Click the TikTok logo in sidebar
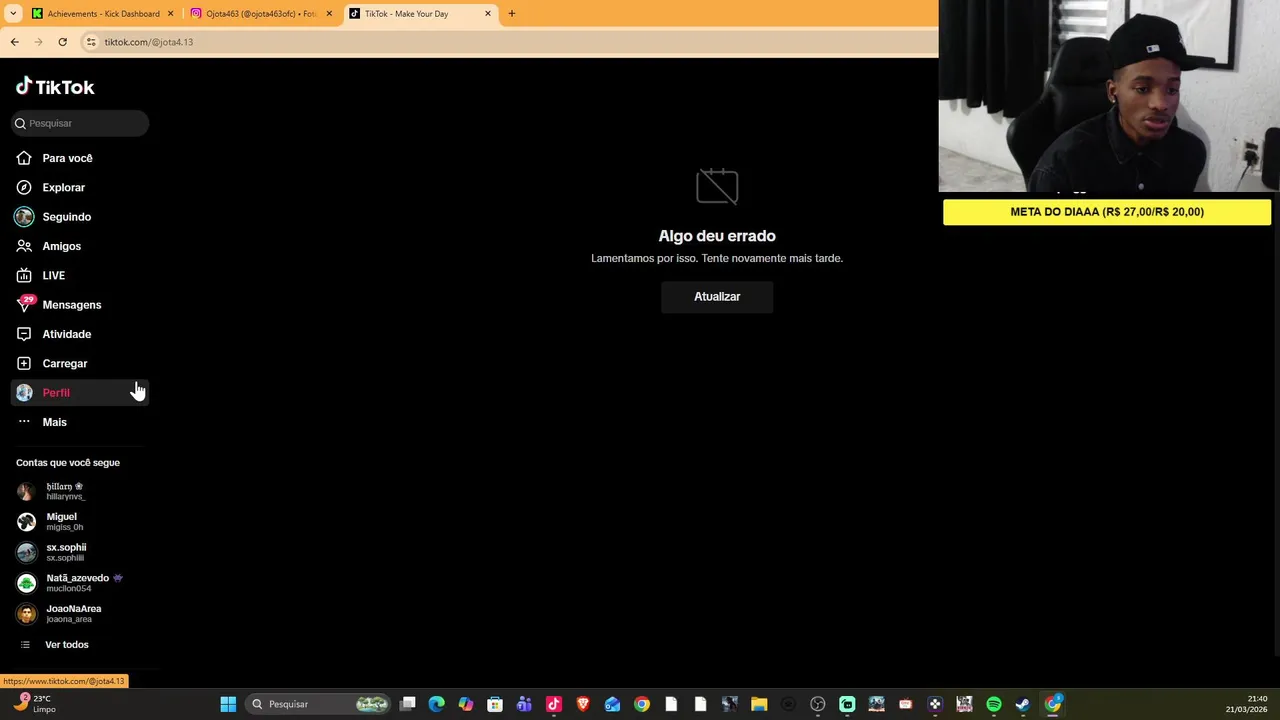This screenshot has width=1280, height=720. point(55,87)
